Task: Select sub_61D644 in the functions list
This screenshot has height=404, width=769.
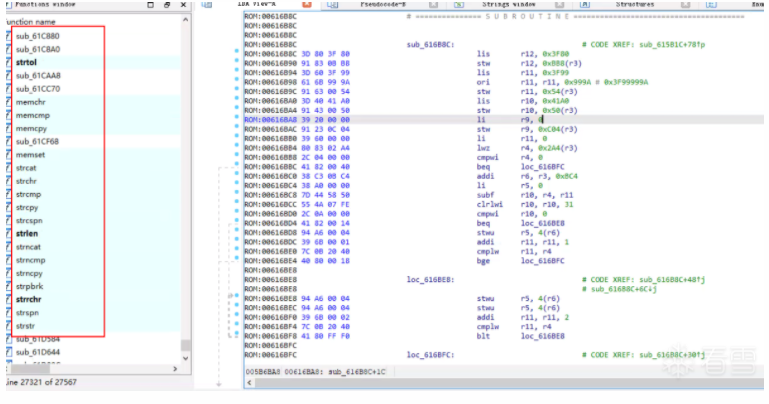Action: (x=38, y=352)
